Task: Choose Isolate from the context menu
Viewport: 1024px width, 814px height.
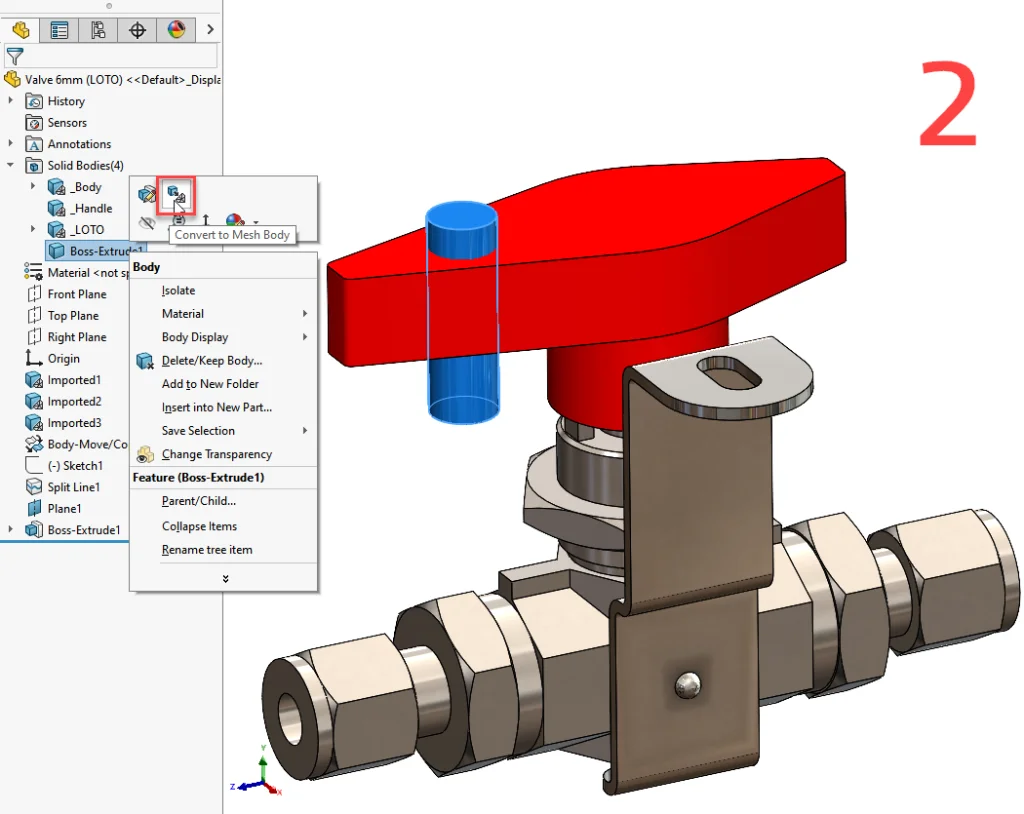Action: click(178, 291)
